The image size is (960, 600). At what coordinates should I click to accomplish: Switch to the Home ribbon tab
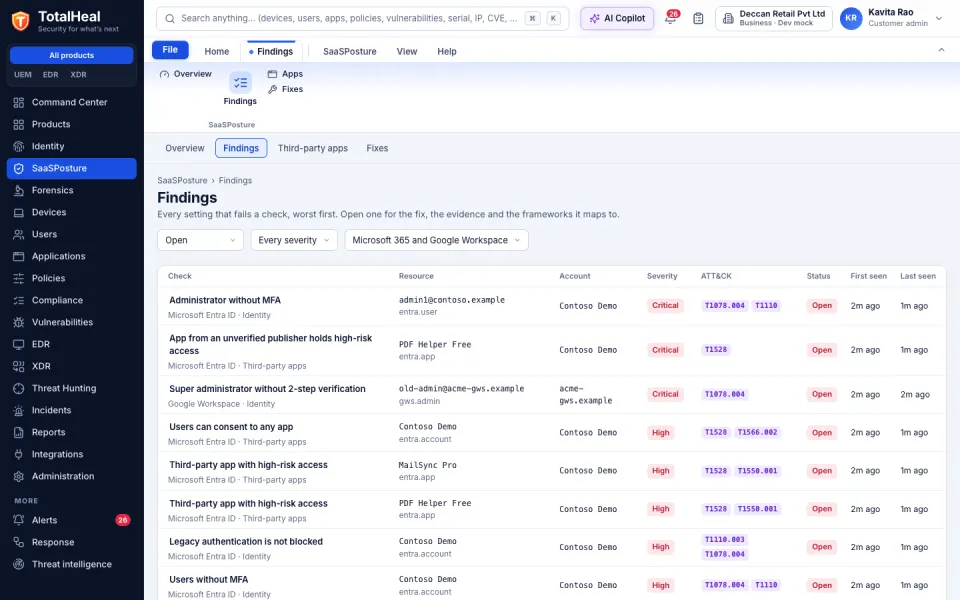click(x=217, y=51)
